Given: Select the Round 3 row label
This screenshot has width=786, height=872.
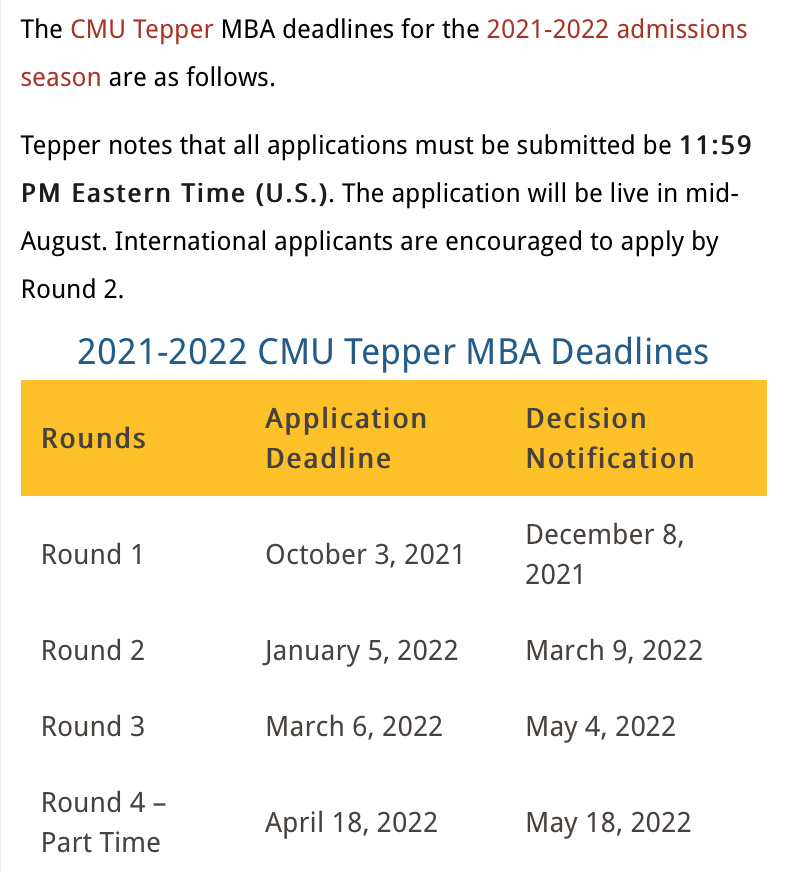Looking at the screenshot, I should tap(93, 727).
